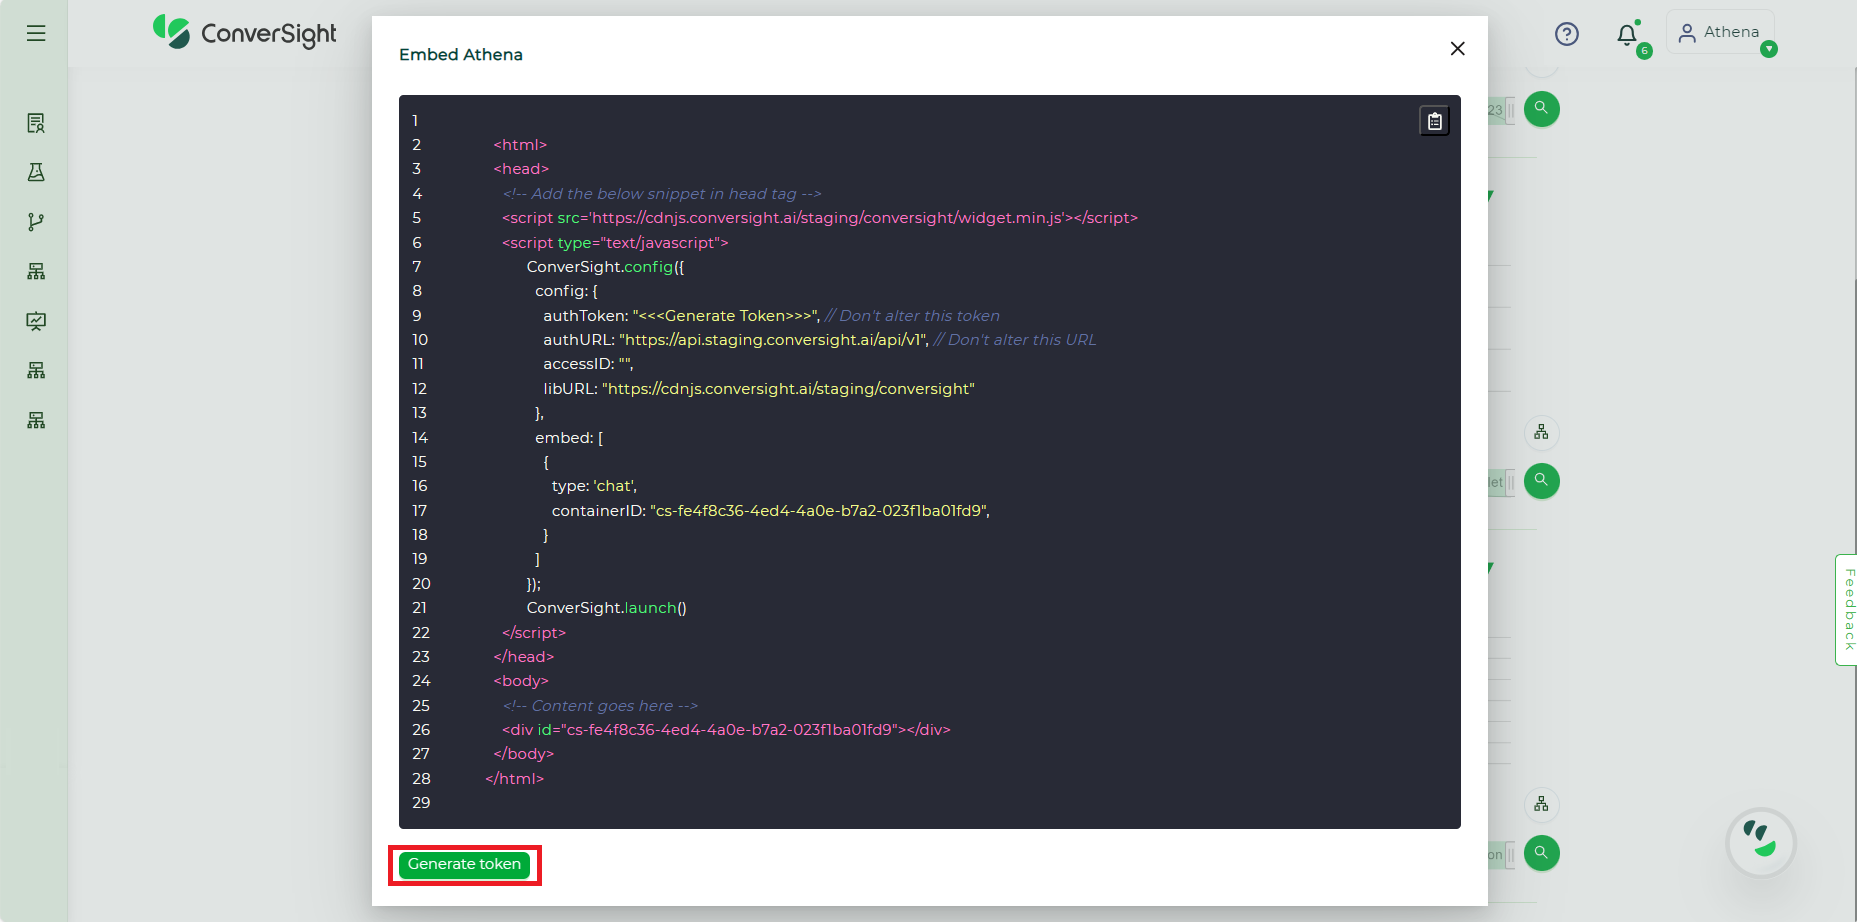Open the sitemap icon just below the monitor icon

36,370
